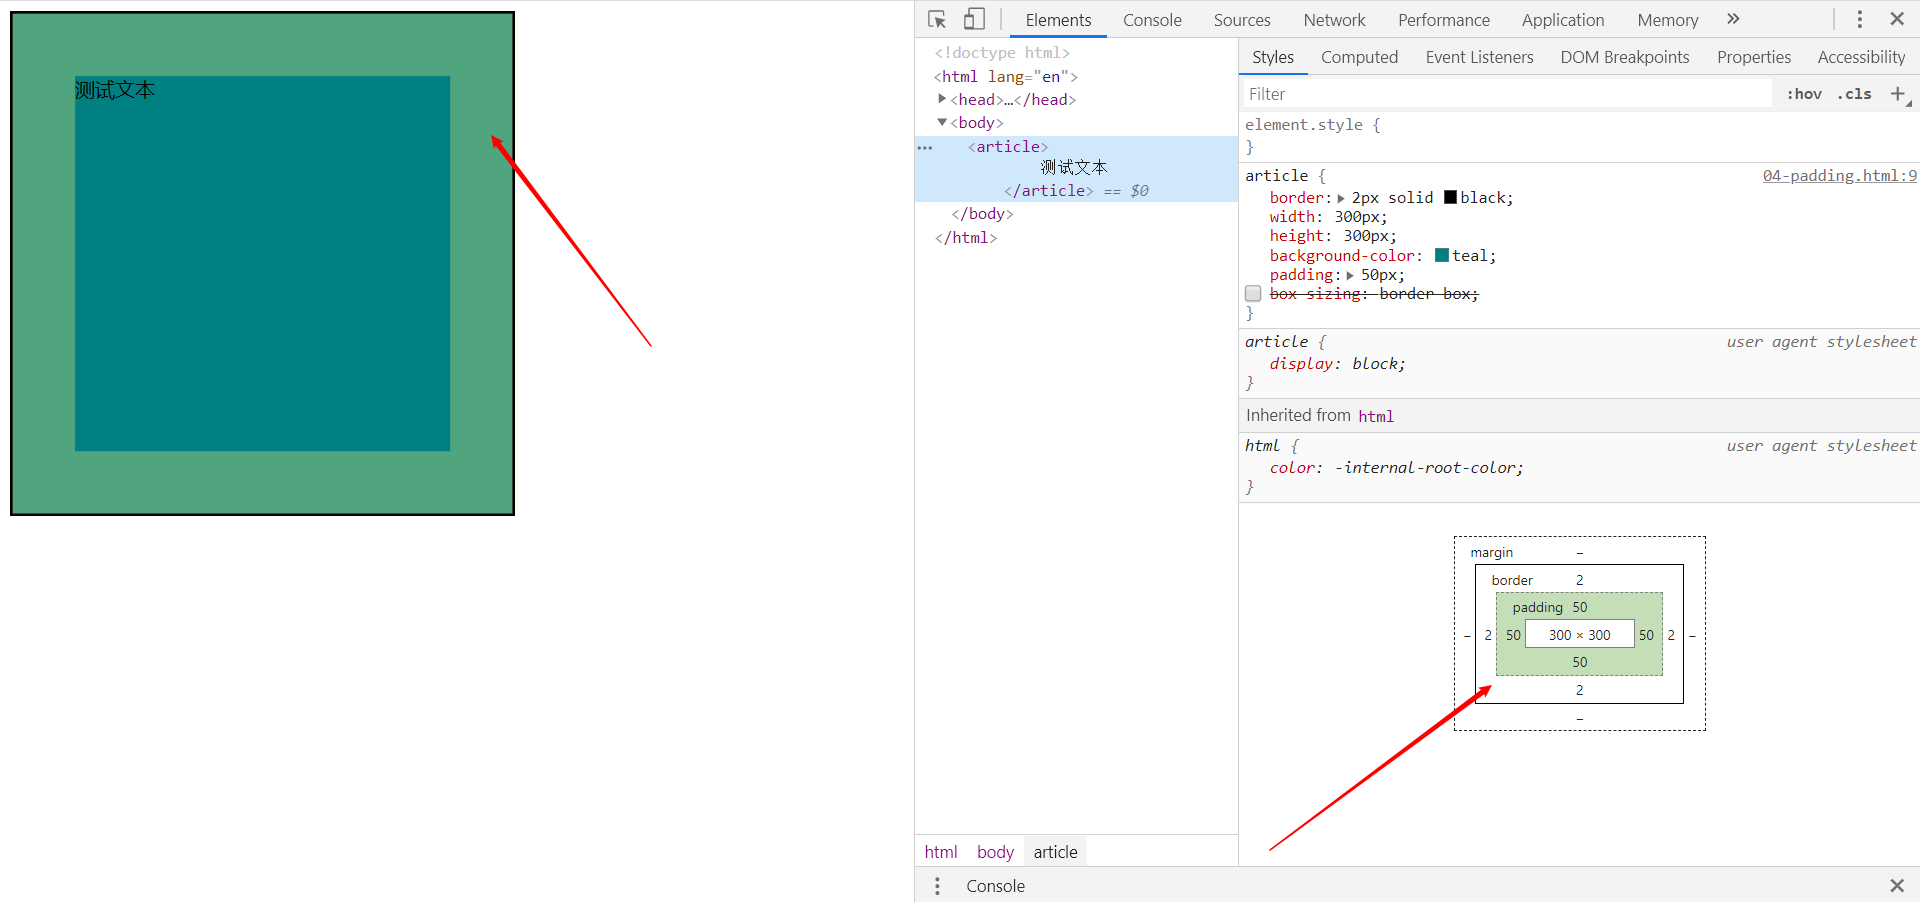
Task: Switch to the Computed sidebar tab
Action: [x=1359, y=57]
